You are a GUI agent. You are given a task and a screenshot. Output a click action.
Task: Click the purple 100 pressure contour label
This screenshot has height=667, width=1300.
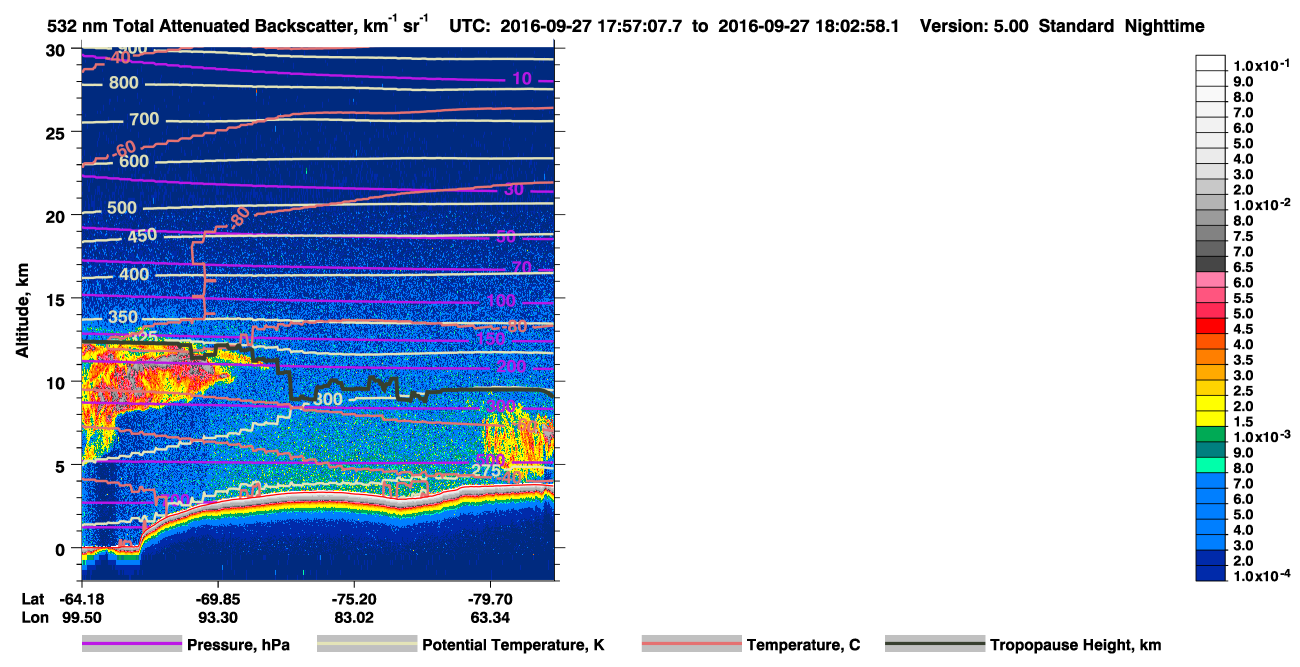[501, 301]
